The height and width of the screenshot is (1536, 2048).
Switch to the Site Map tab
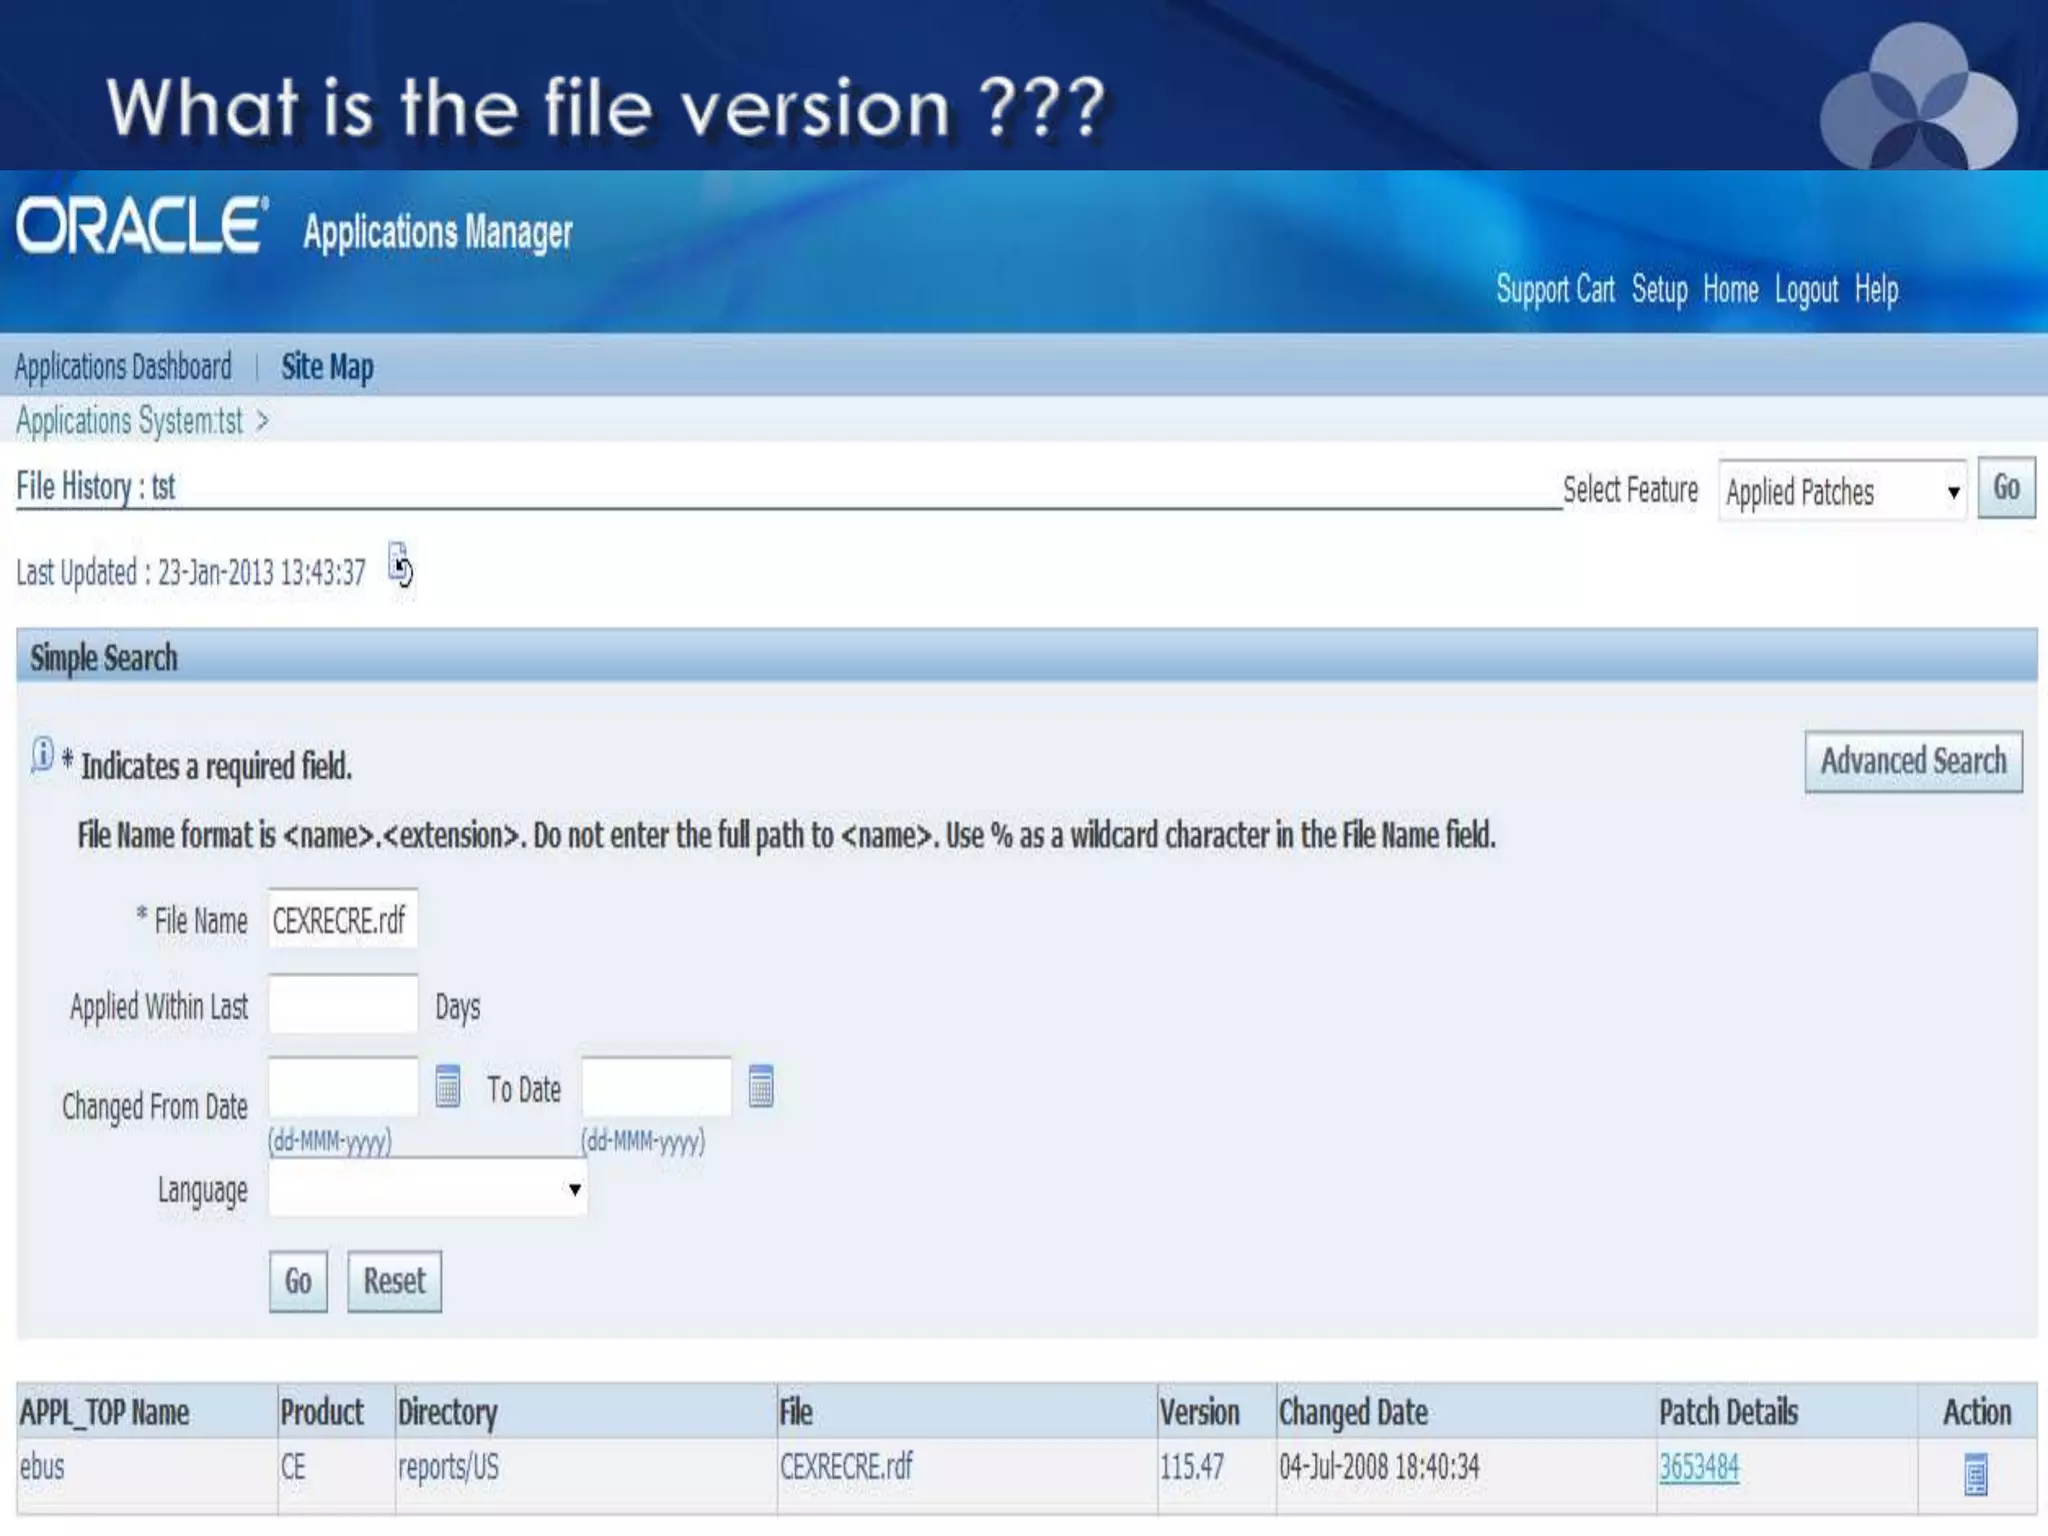coord(327,367)
